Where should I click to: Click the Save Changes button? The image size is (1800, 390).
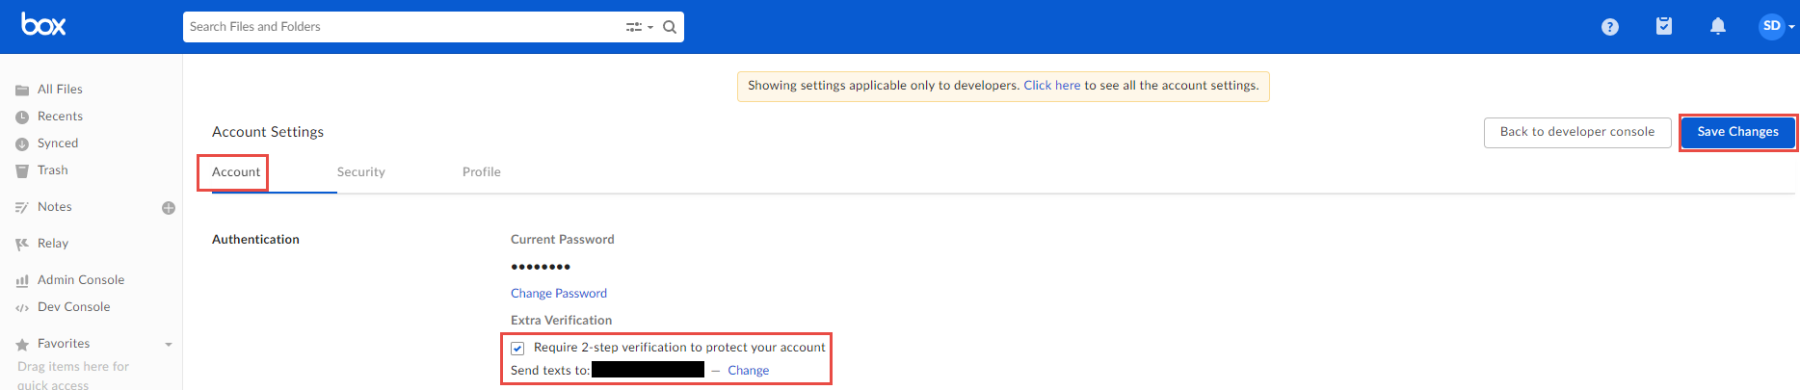(x=1738, y=132)
